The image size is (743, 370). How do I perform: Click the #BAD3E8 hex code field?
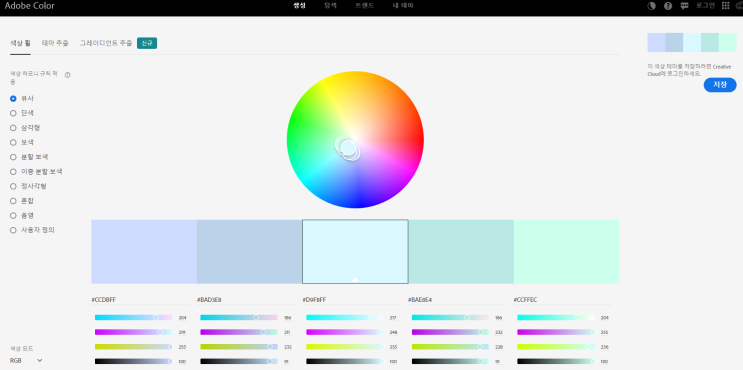[x=246, y=300]
